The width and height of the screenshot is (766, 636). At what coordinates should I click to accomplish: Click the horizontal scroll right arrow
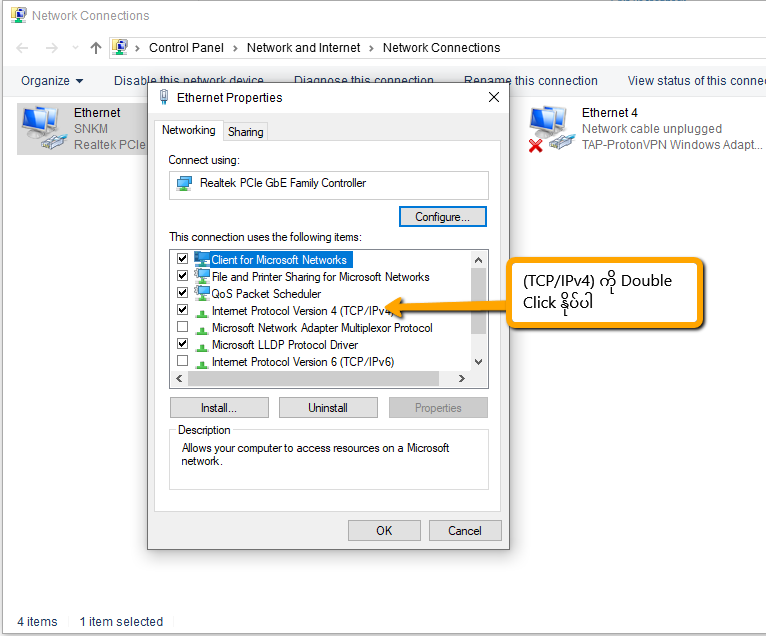pos(462,379)
